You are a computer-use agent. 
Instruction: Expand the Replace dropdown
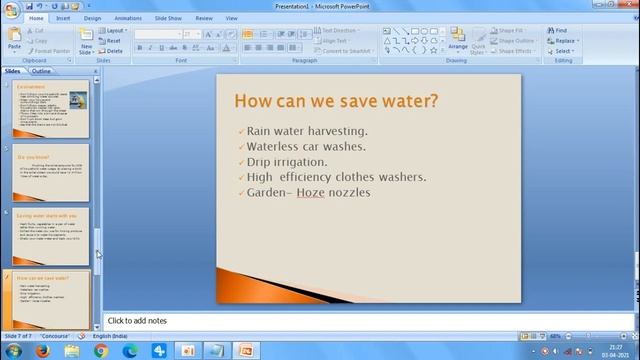[x=578, y=41]
